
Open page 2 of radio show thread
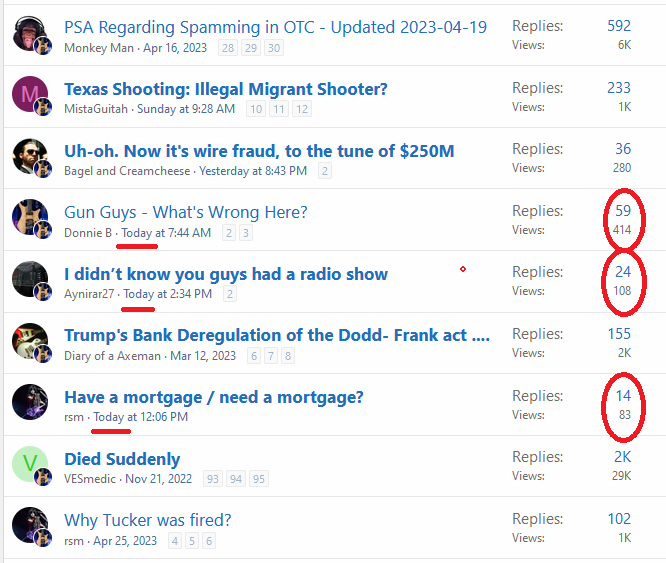coord(230,294)
